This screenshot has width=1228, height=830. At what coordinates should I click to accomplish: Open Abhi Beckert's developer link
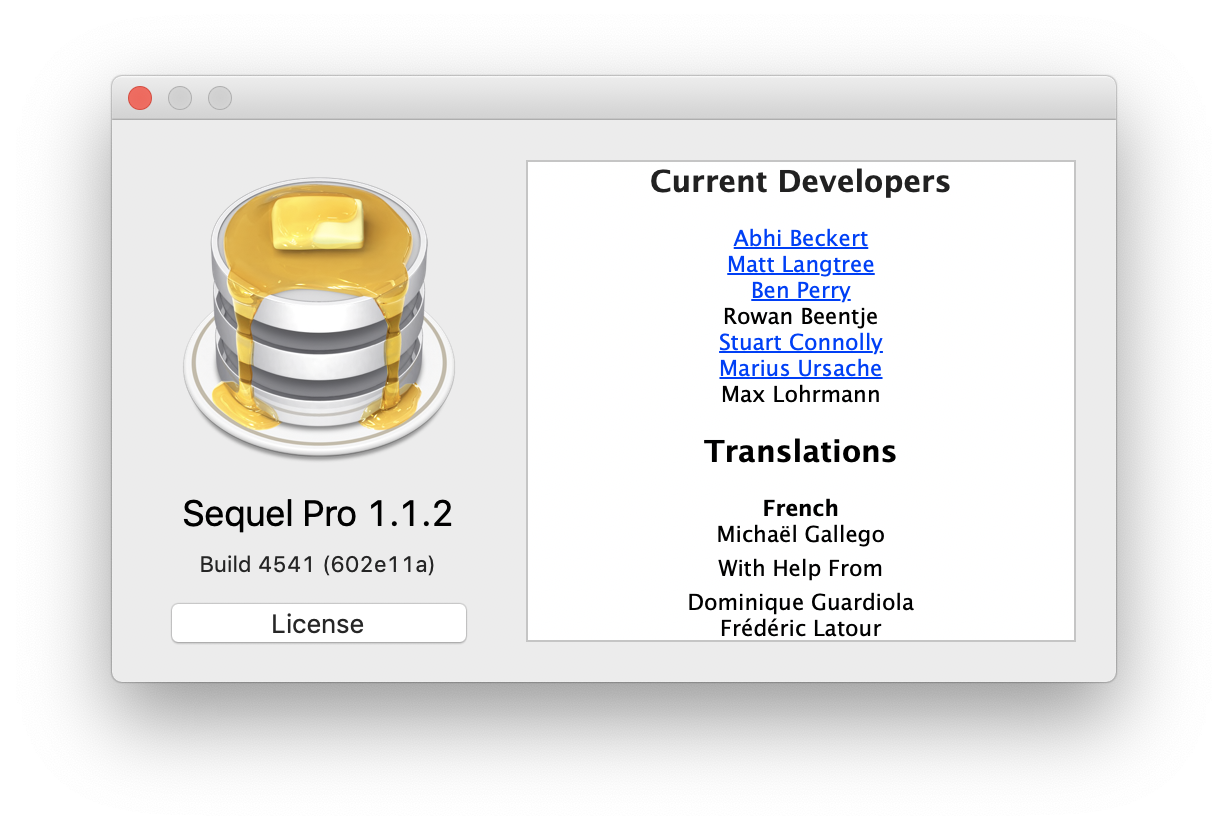[x=800, y=238]
